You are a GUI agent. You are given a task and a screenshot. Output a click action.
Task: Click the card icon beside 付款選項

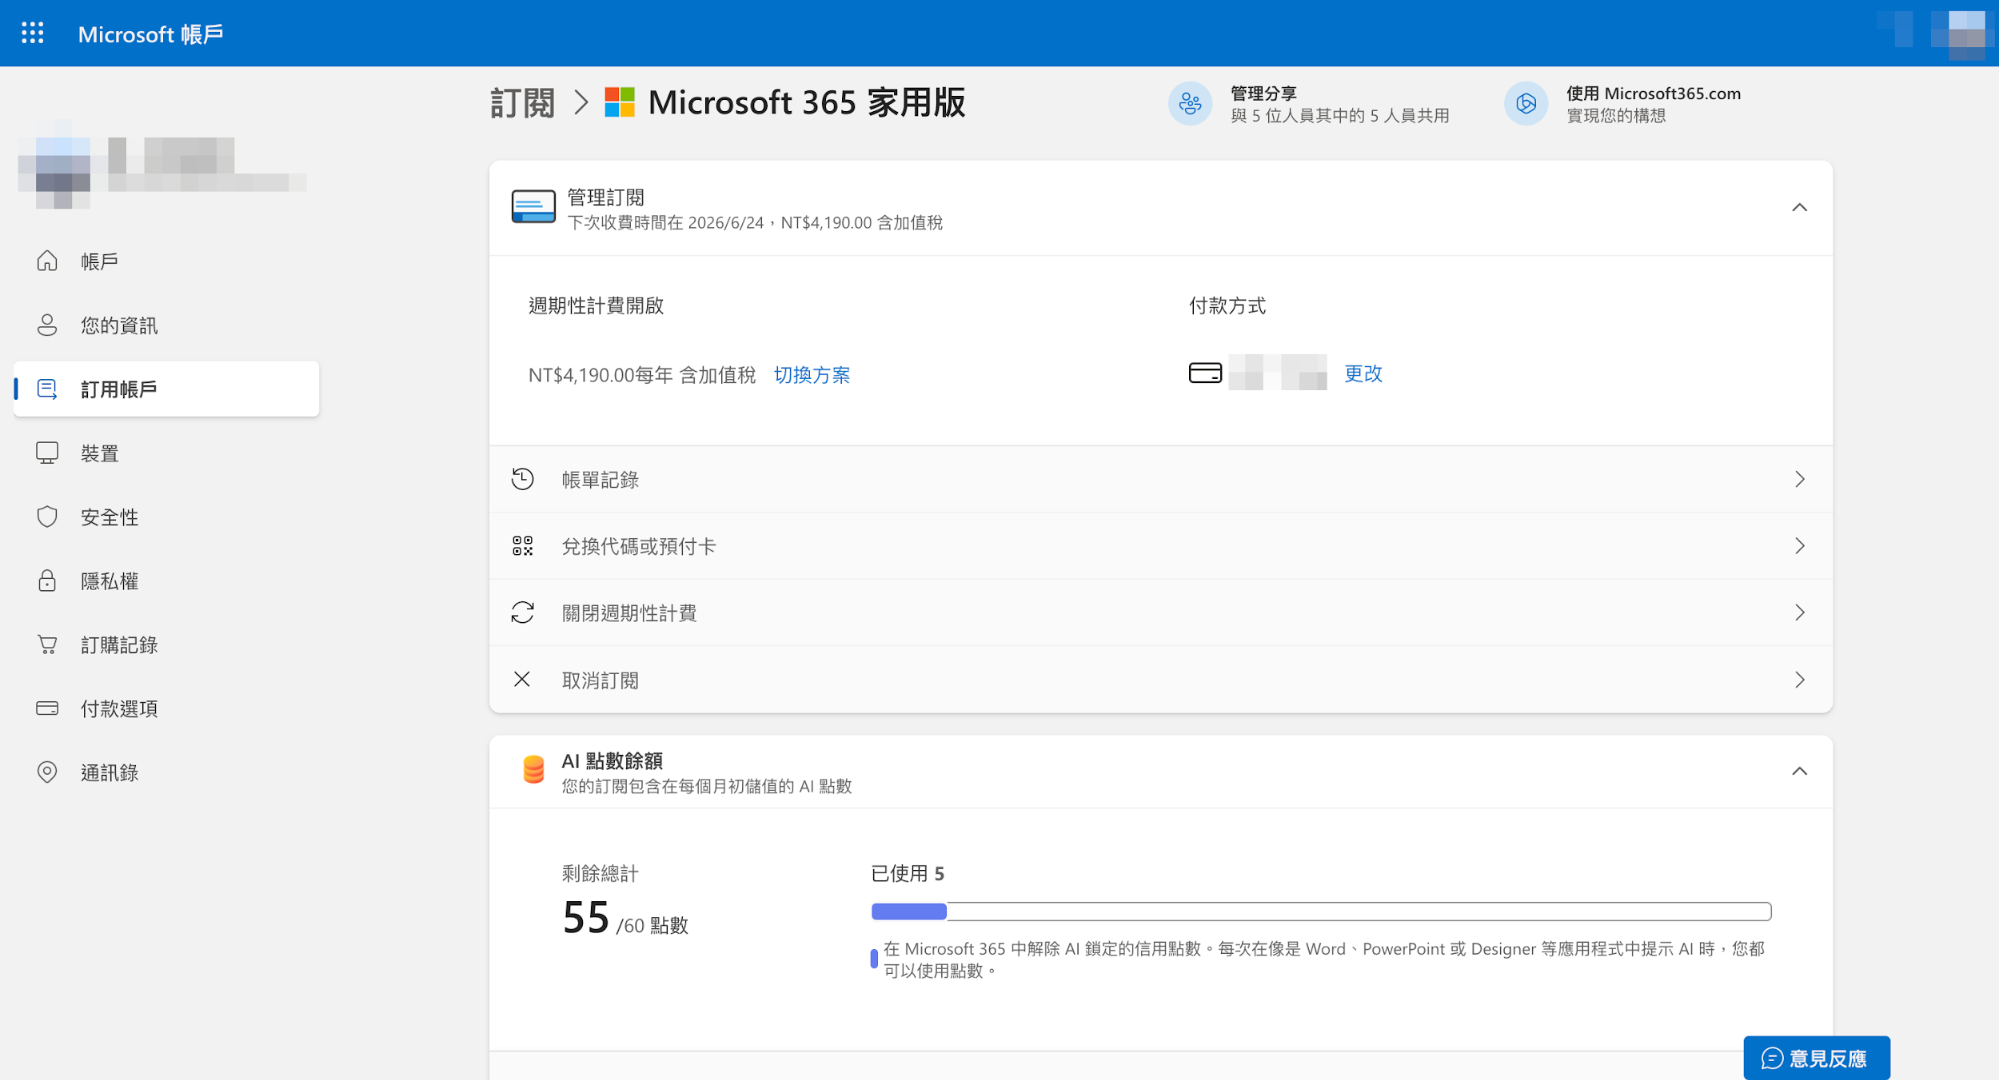[x=47, y=708]
